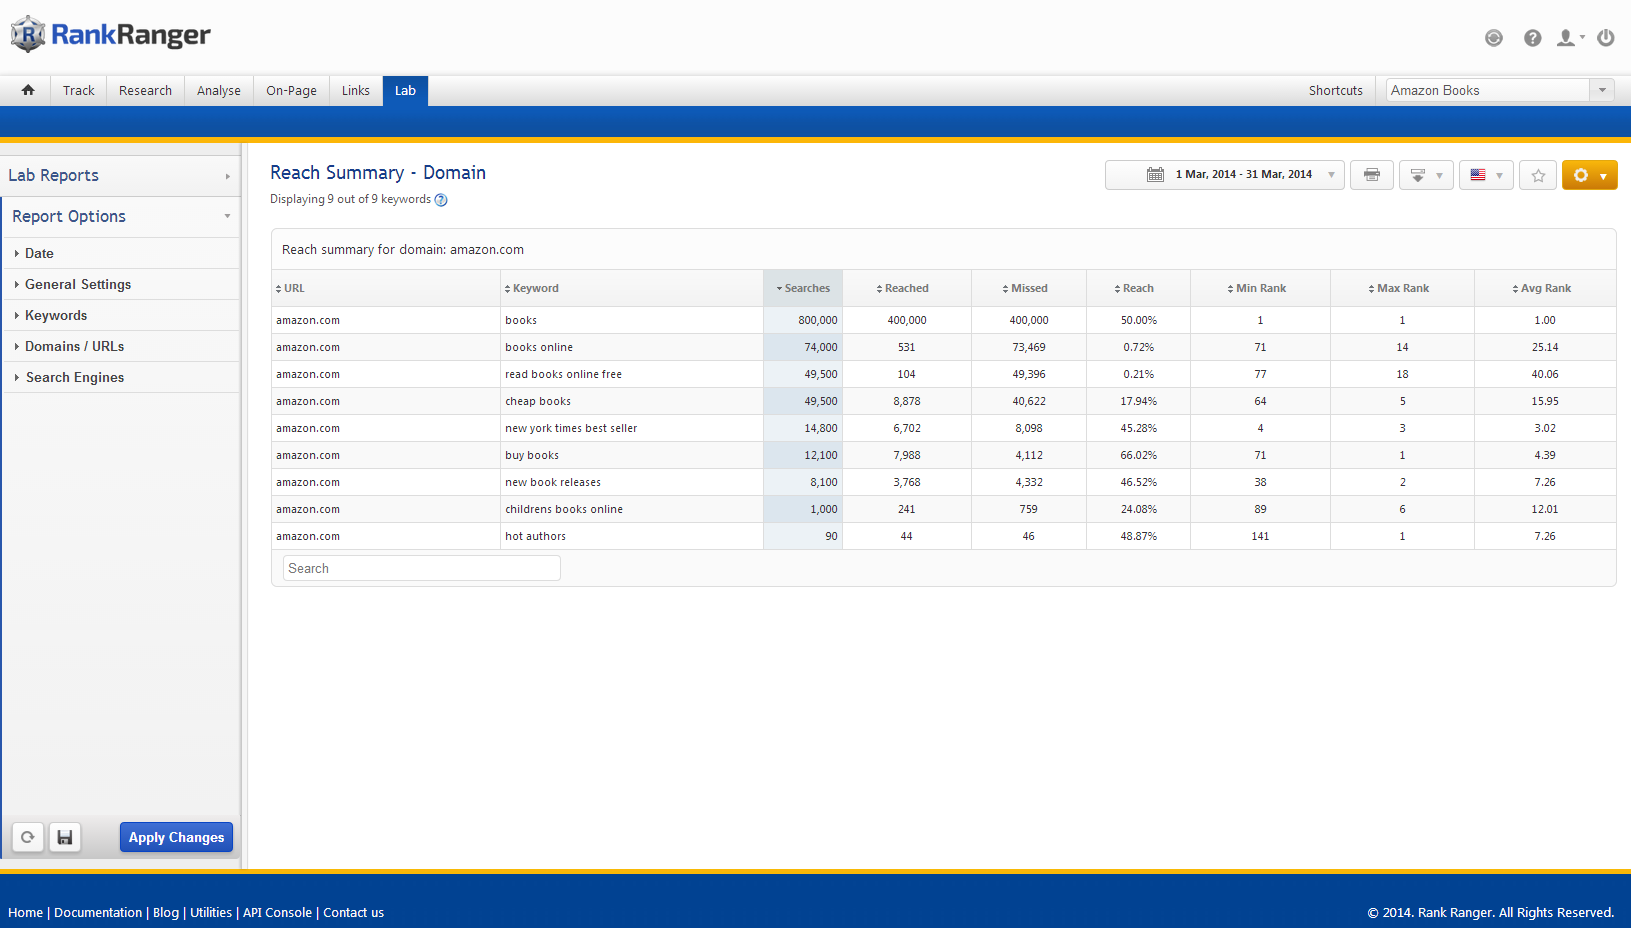
Task: Click the save floppy disk icon
Action: [x=65, y=837]
